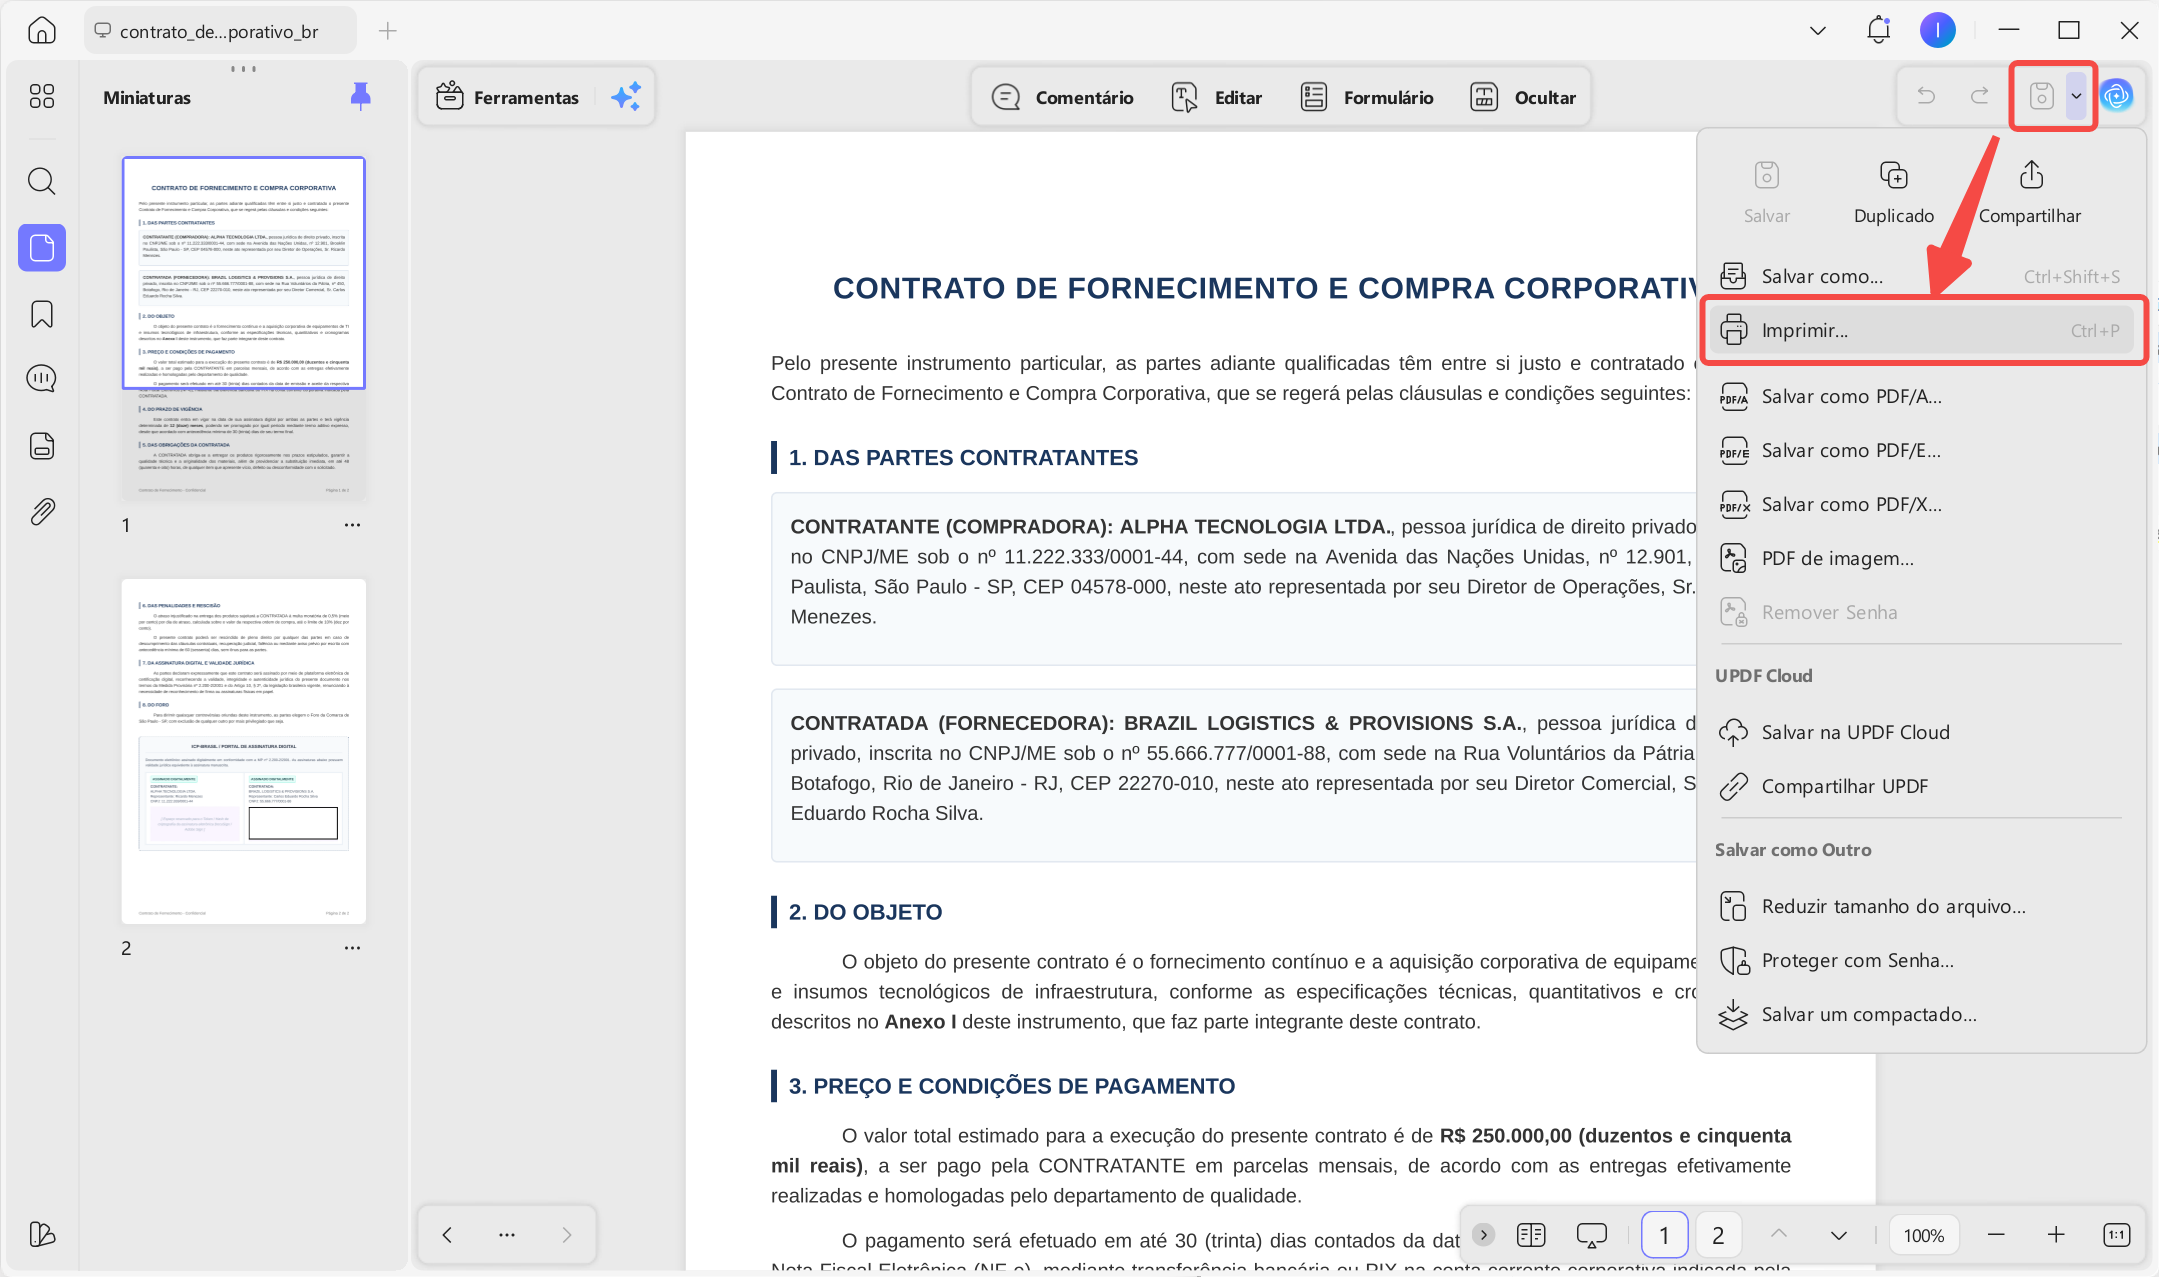Undo the last action

[1926, 96]
